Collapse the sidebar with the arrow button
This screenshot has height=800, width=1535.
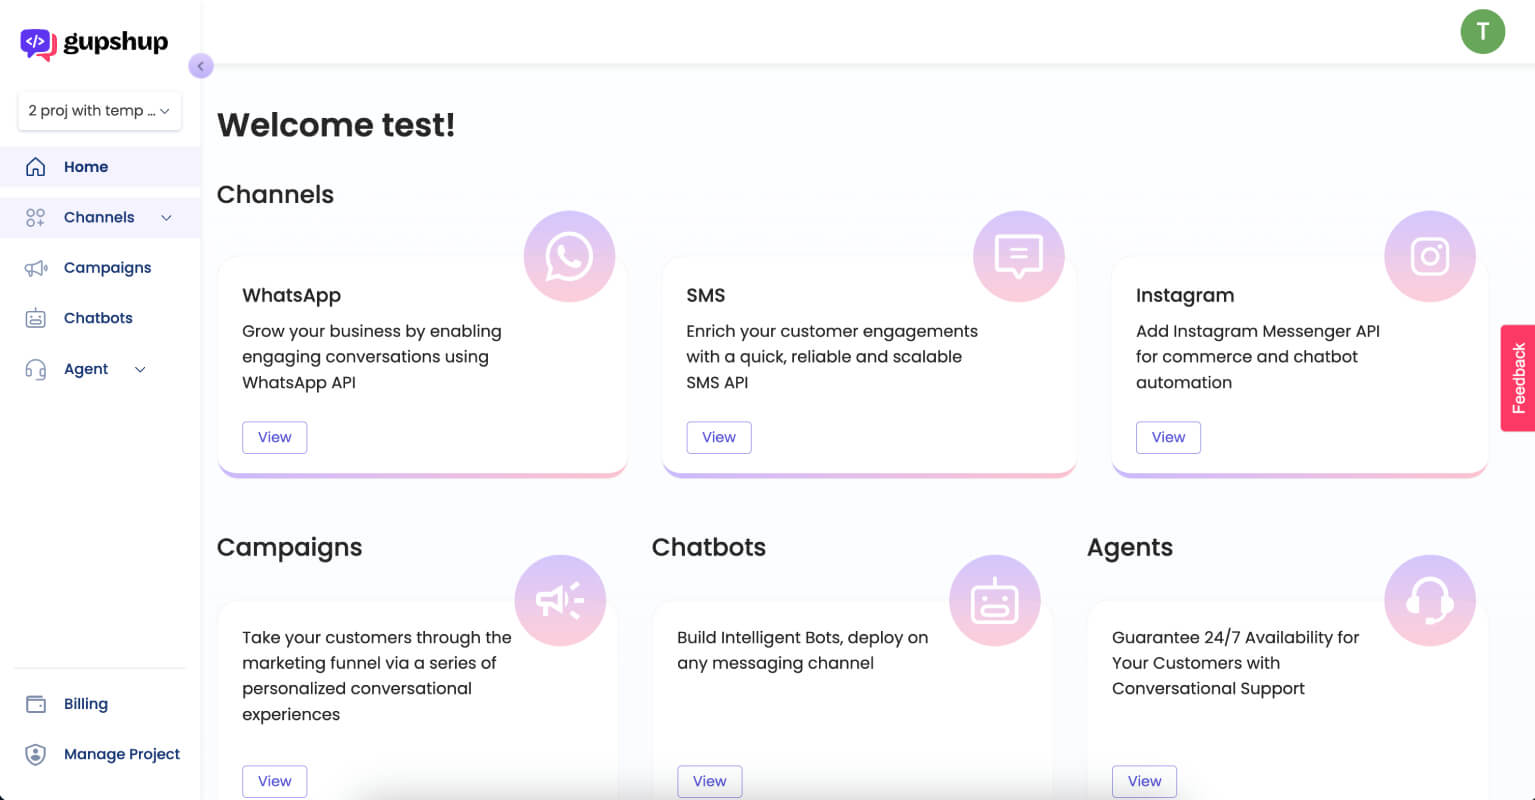pos(200,66)
